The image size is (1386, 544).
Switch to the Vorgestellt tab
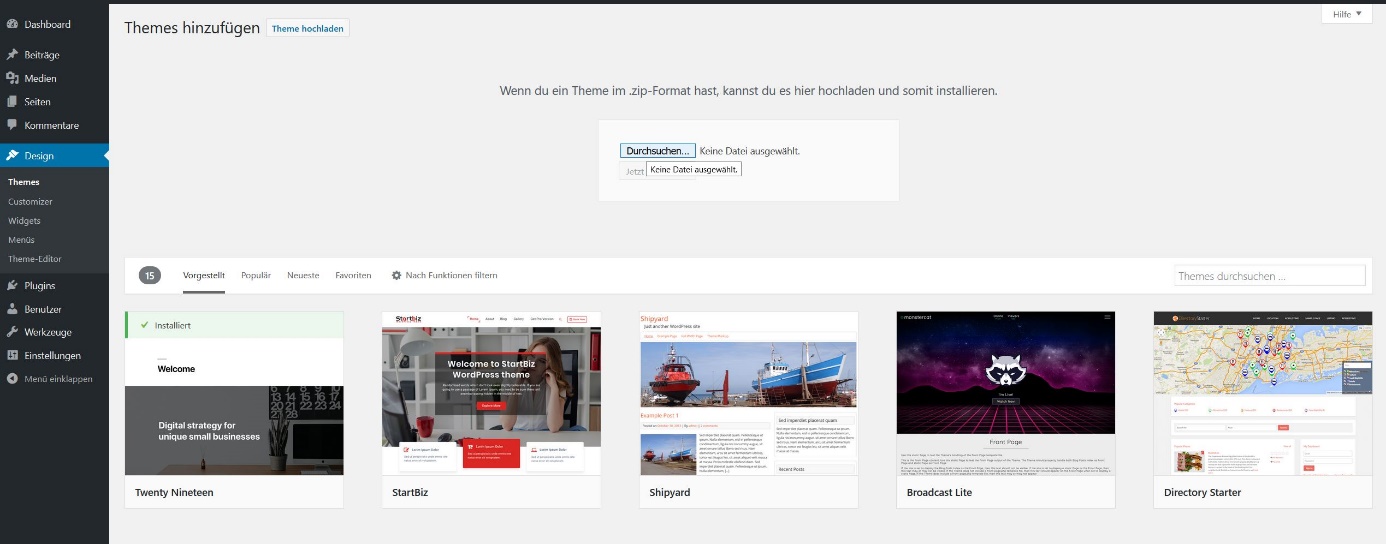[x=204, y=275]
